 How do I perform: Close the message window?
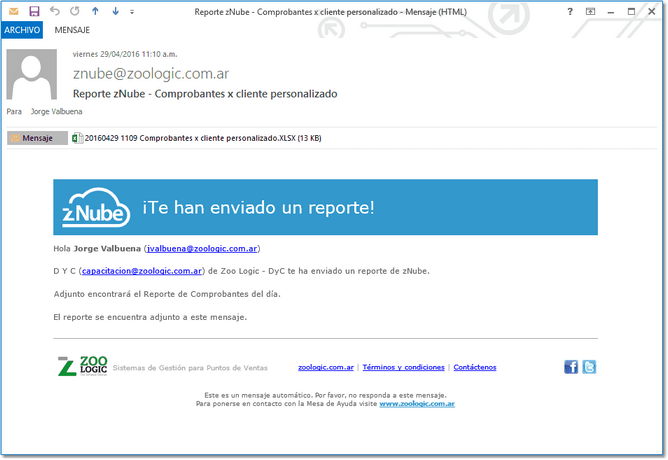[651, 12]
